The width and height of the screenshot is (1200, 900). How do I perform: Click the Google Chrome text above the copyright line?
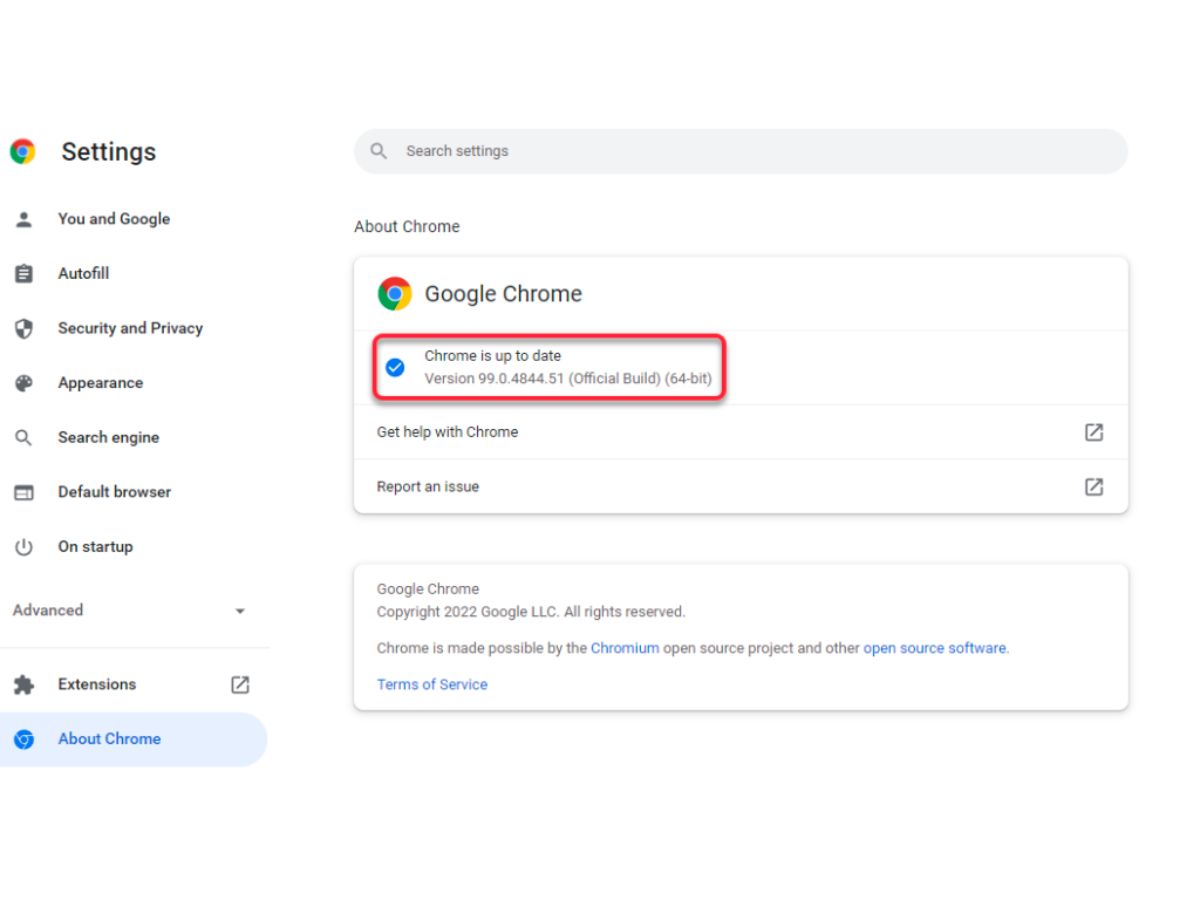pos(428,589)
